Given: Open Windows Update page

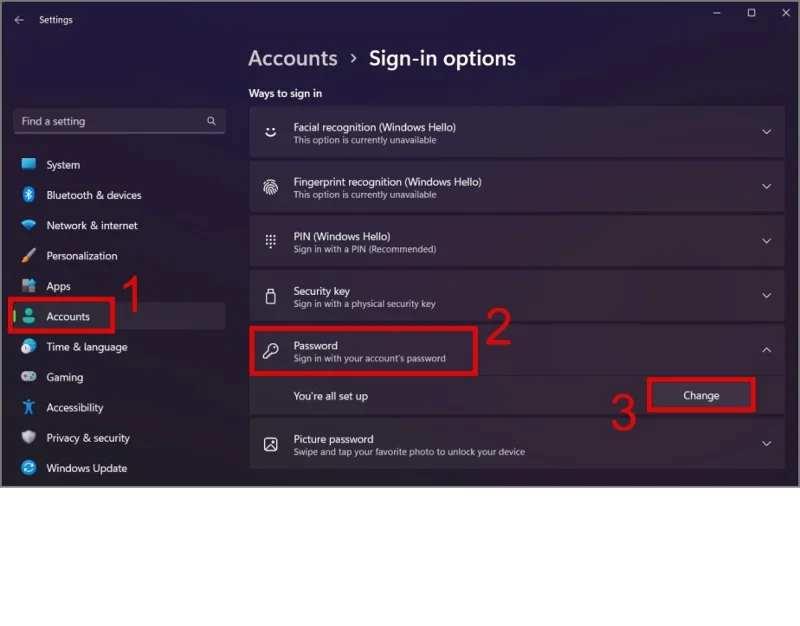Looking at the screenshot, I should click(119, 468).
